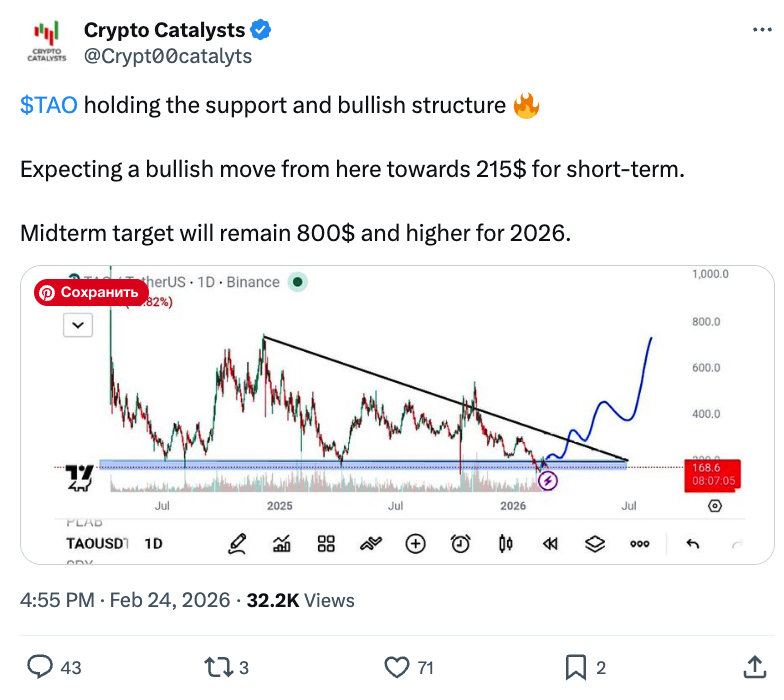Select the candlestick chart type icon
Viewport: 784px width, 700px height.
505,544
